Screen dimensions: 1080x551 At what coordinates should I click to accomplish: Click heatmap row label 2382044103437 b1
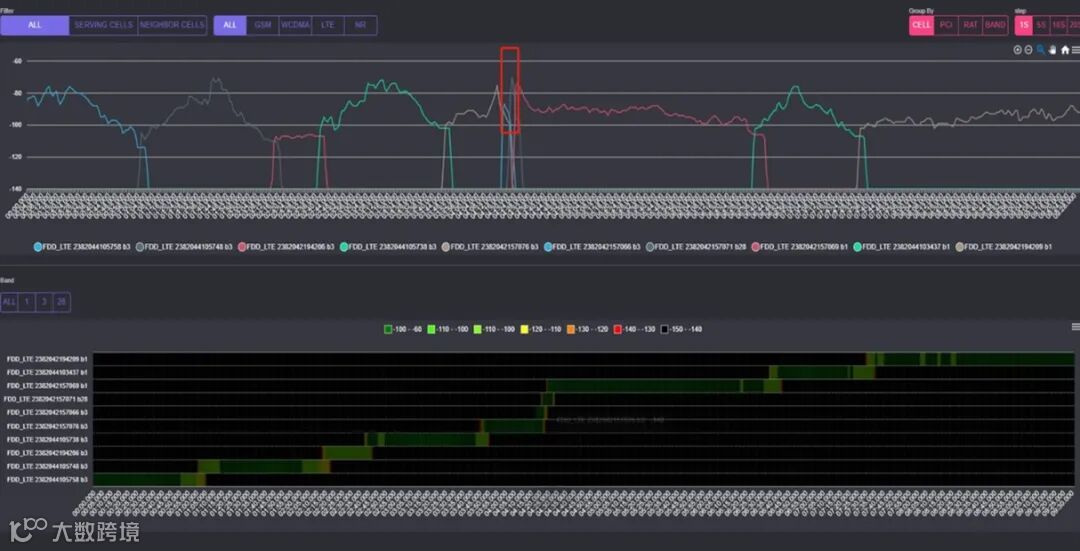47,372
